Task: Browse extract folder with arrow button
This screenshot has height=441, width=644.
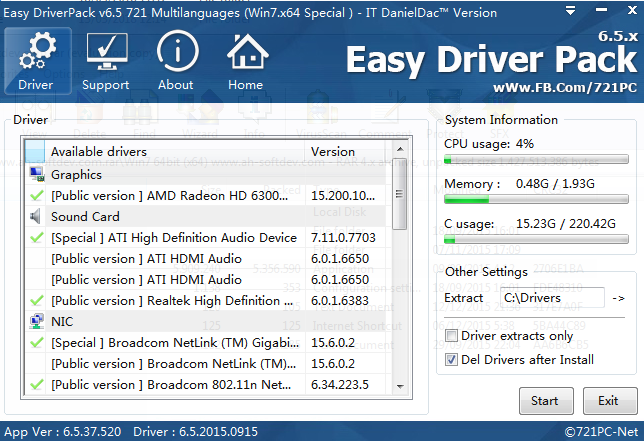Action: 619,298
